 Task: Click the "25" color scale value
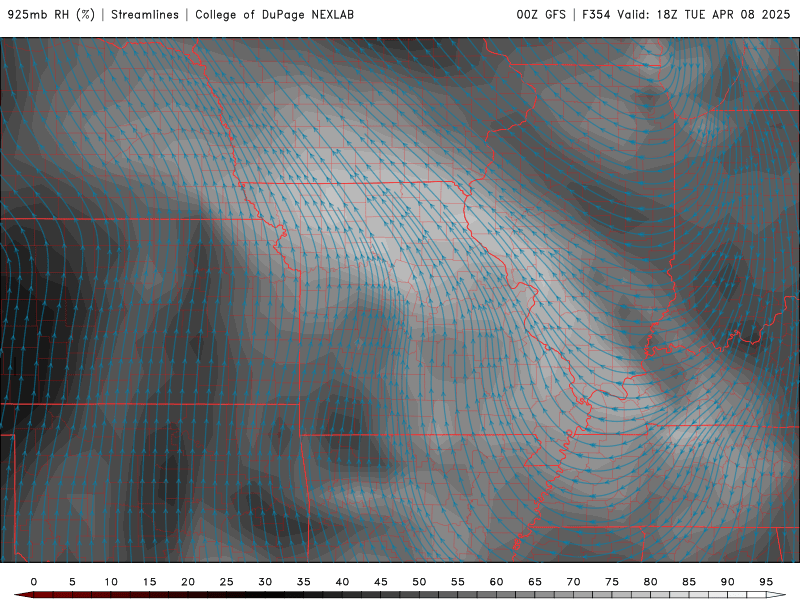click(x=227, y=582)
